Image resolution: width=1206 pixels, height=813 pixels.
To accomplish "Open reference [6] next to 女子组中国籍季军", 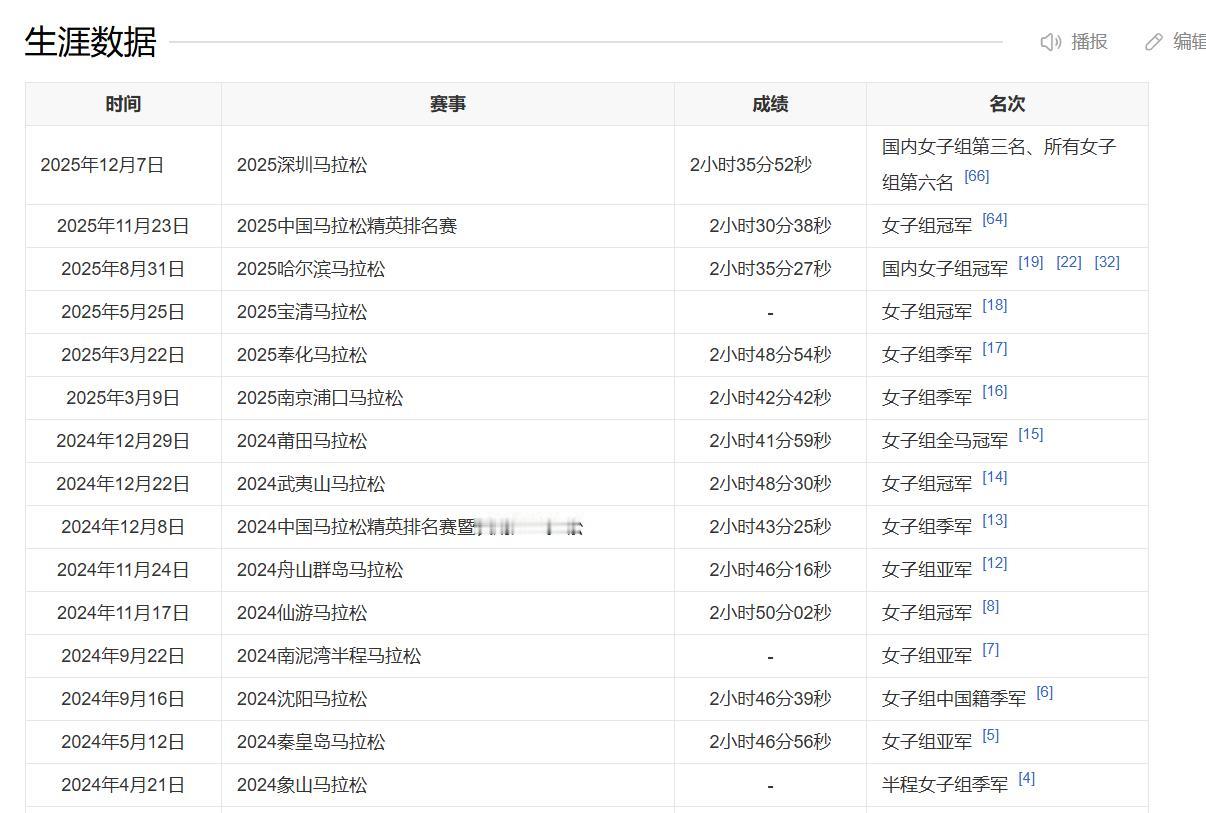I will [x=1045, y=692].
